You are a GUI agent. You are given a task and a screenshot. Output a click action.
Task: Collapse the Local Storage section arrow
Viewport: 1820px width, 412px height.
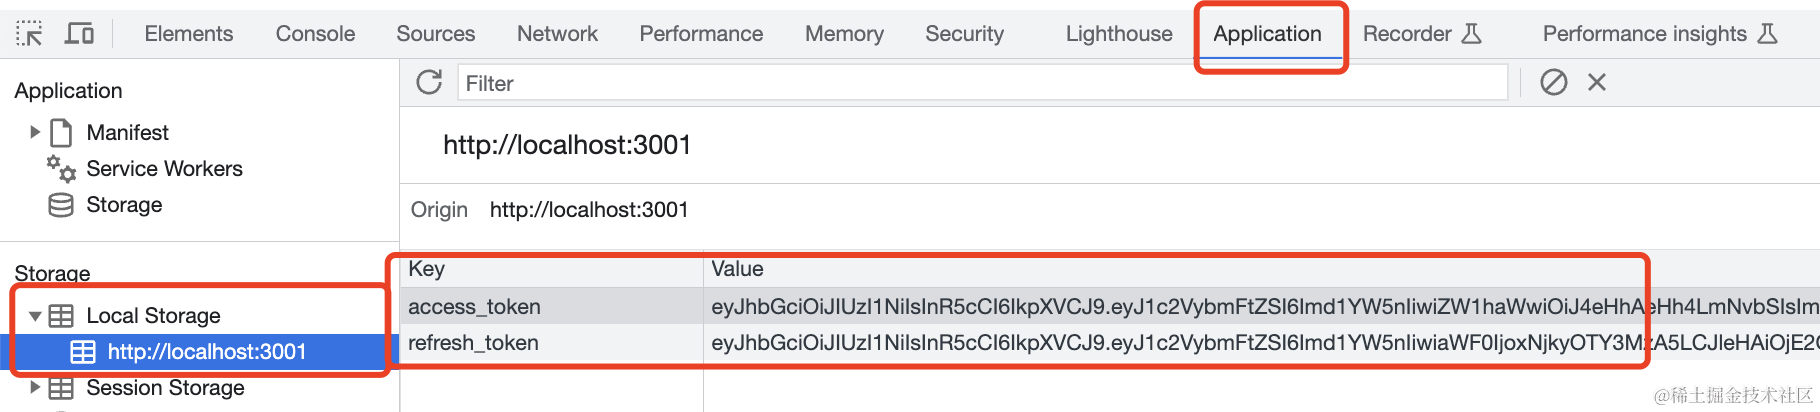pos(35,316)
